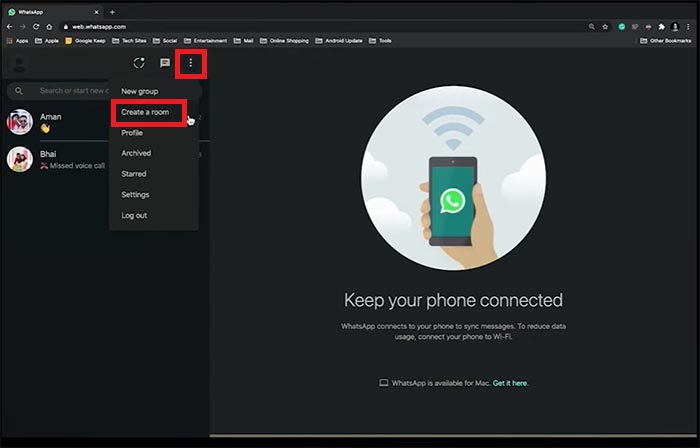Open the three-dot menu in WhatsApp header
Screen dimensions: 700x448
(x=191, y=63)
